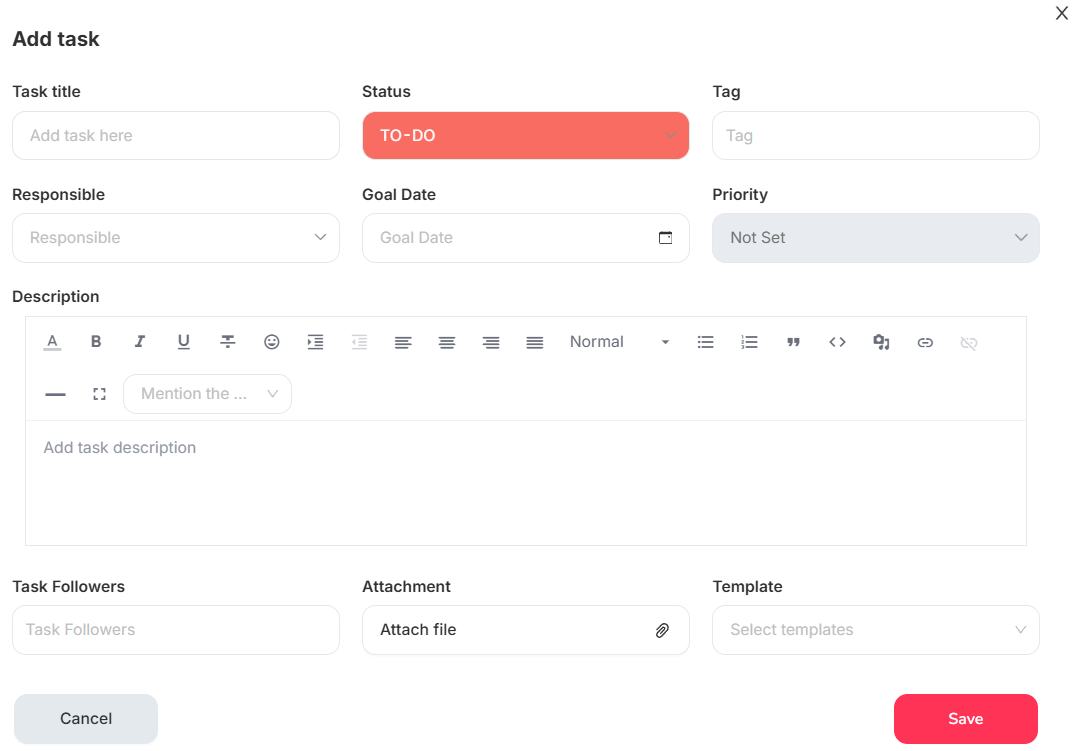Insert a code block in the description
Screen dimensions: 1073x751
tap(838, 341)
